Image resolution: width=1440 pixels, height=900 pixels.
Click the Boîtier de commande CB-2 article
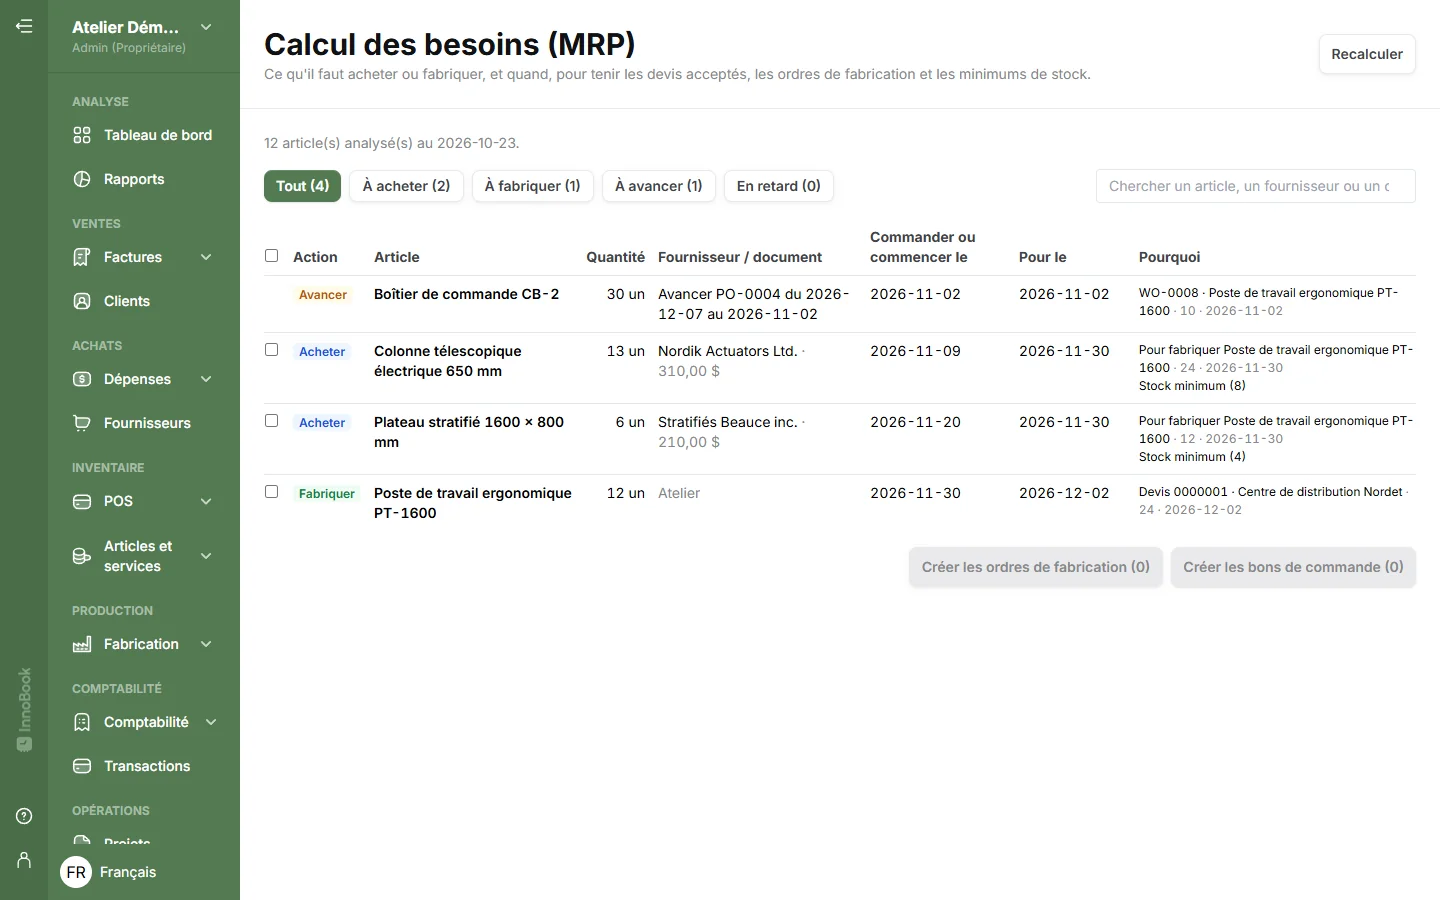(x=466, y=294)
